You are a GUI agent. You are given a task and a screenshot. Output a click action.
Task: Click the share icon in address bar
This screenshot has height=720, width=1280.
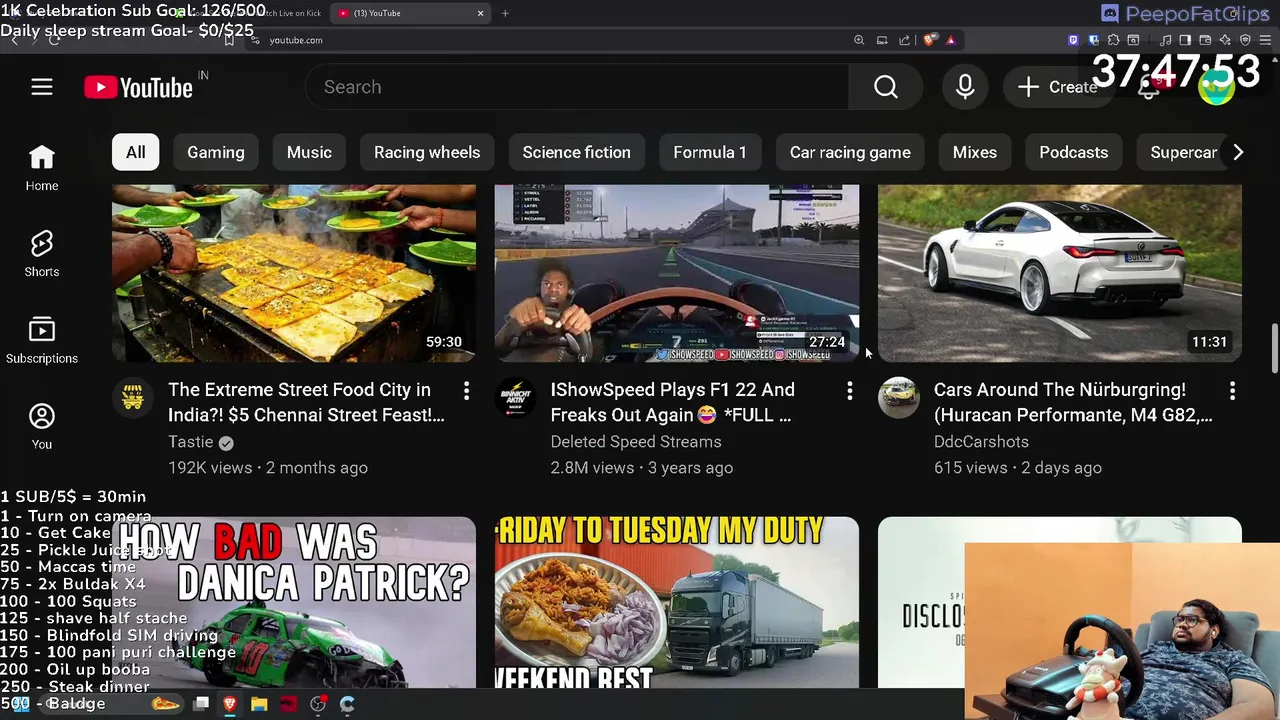coord(905,40)
